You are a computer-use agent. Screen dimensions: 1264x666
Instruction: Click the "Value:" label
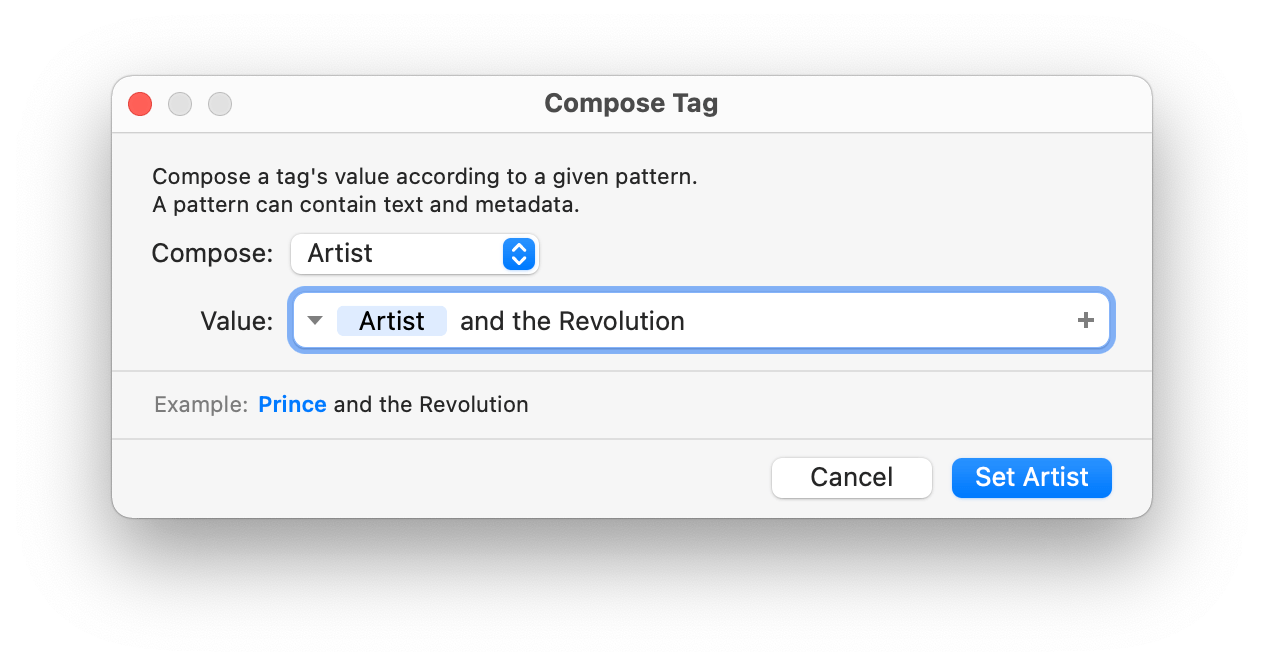click(x=237, y=321)
